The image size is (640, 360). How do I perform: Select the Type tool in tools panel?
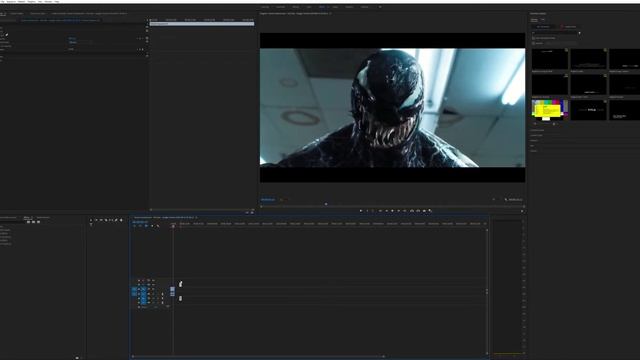[x=91, y=224]
